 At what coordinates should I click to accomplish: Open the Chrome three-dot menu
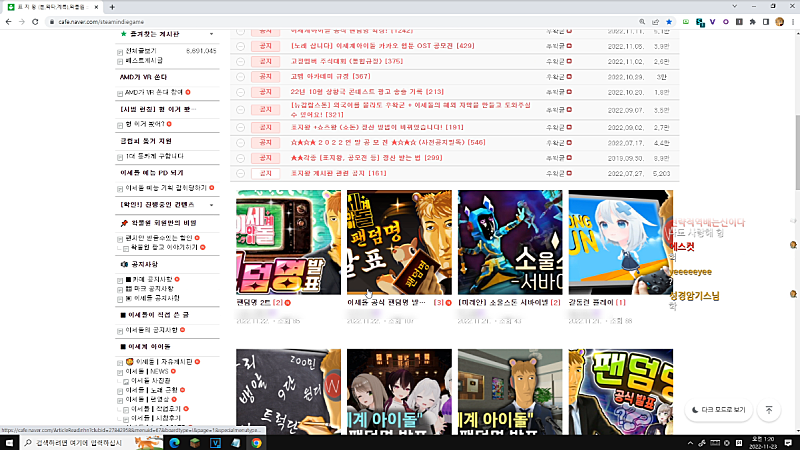point(792,22)
